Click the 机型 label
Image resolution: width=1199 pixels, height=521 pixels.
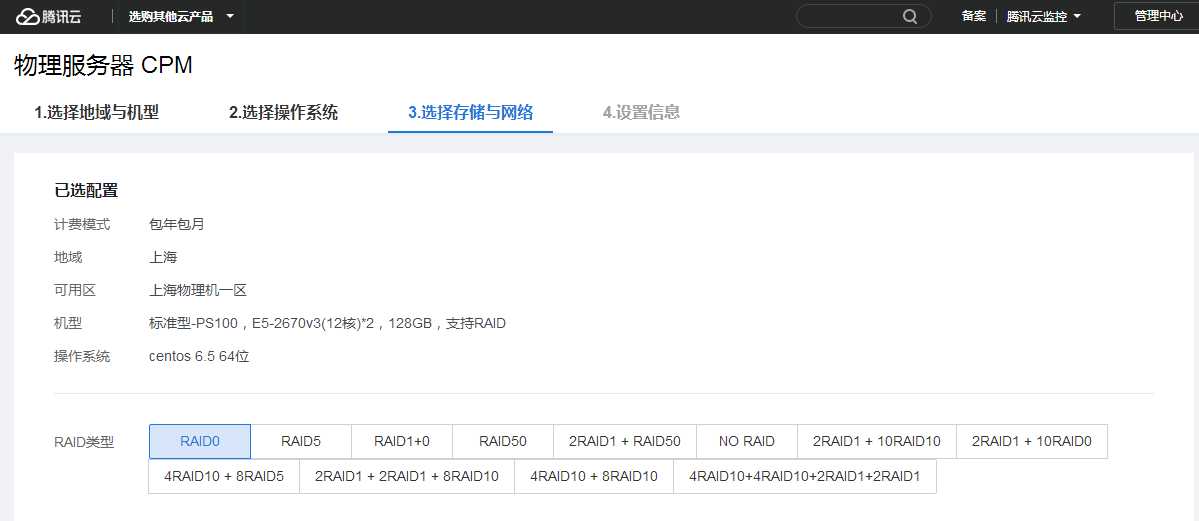pos(67,324)
